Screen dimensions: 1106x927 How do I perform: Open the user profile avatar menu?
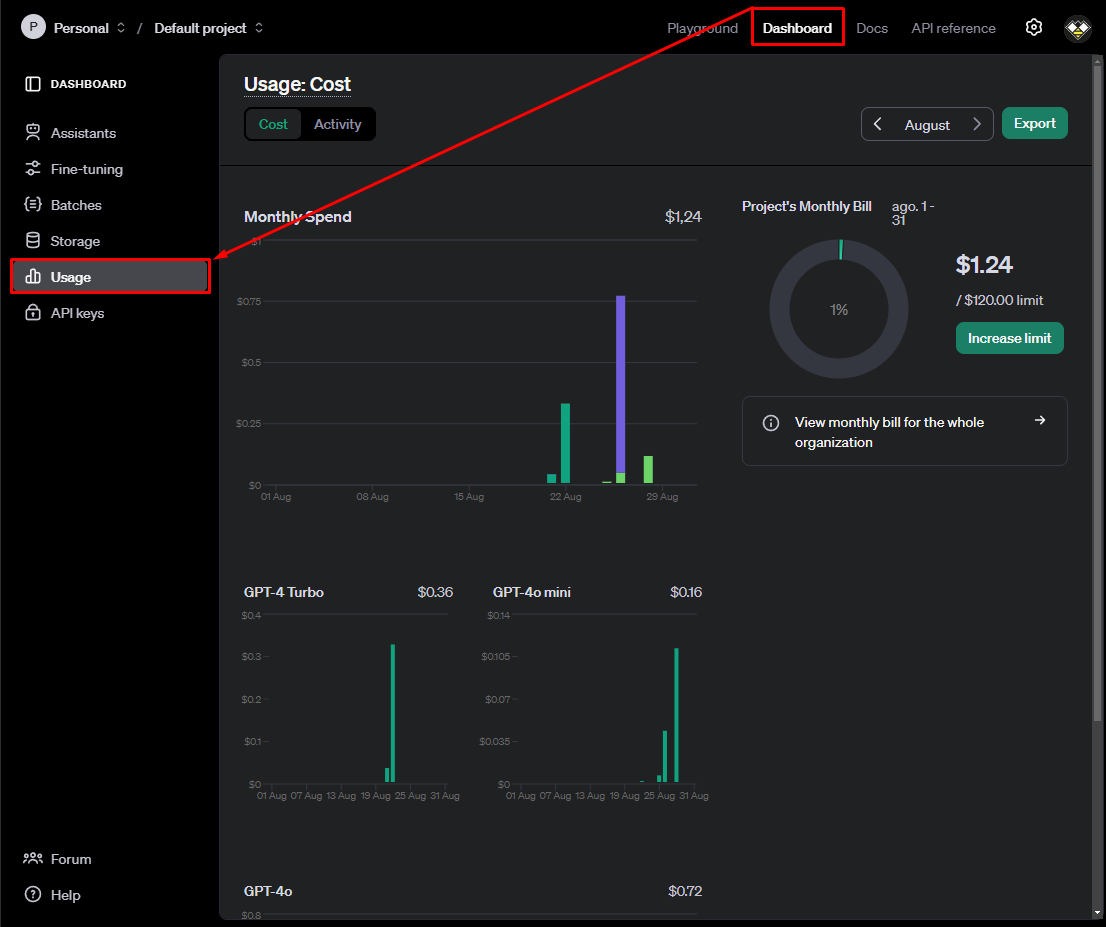[x=1077, y=28]
